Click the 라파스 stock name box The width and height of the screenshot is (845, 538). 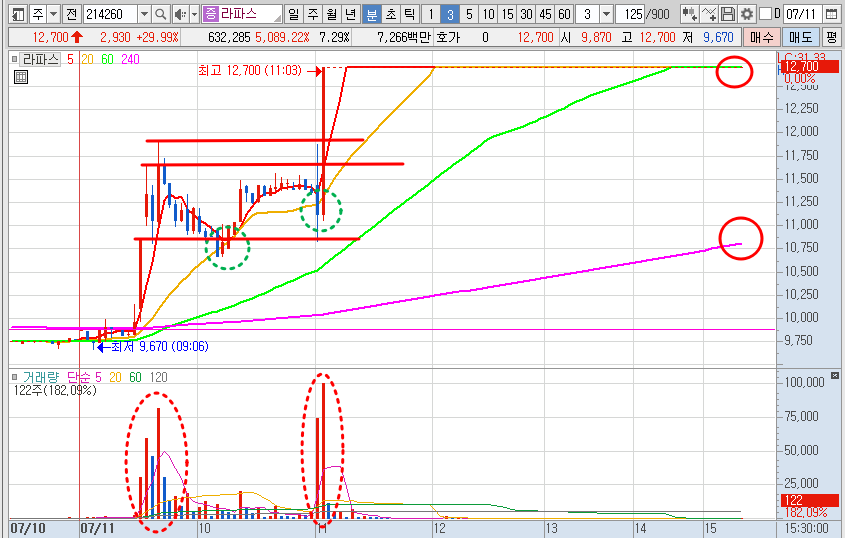pyautogui.click(x=242, y=14)
